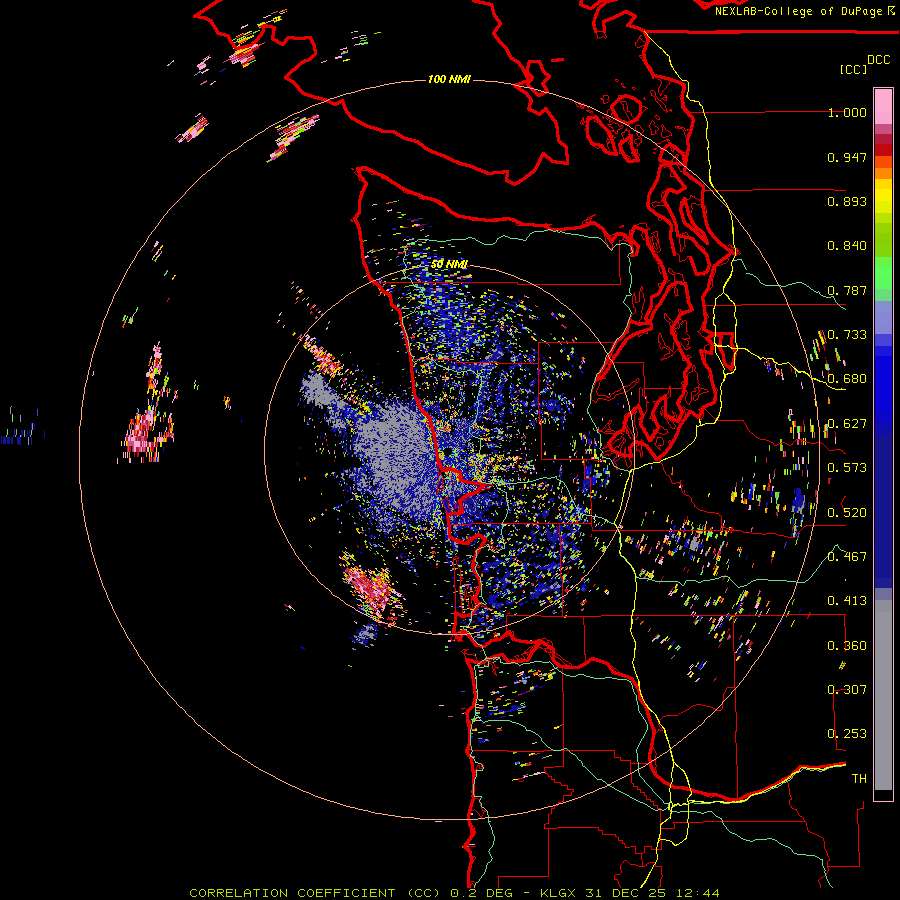Pick the periwinkle segment near 0.733

click(883, 317)
